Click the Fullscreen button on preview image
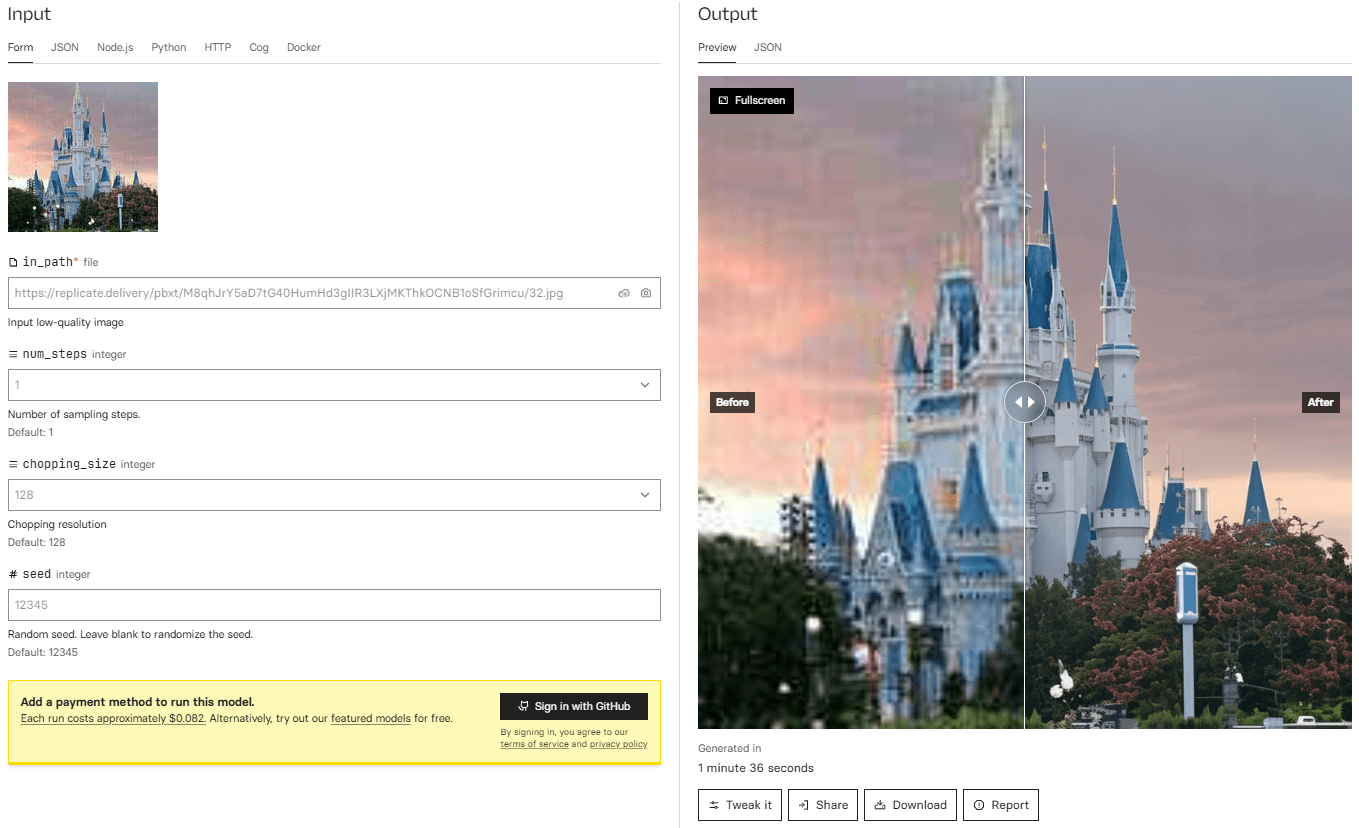The width and height of the screenshot is (1359, 828). (752, 100)
